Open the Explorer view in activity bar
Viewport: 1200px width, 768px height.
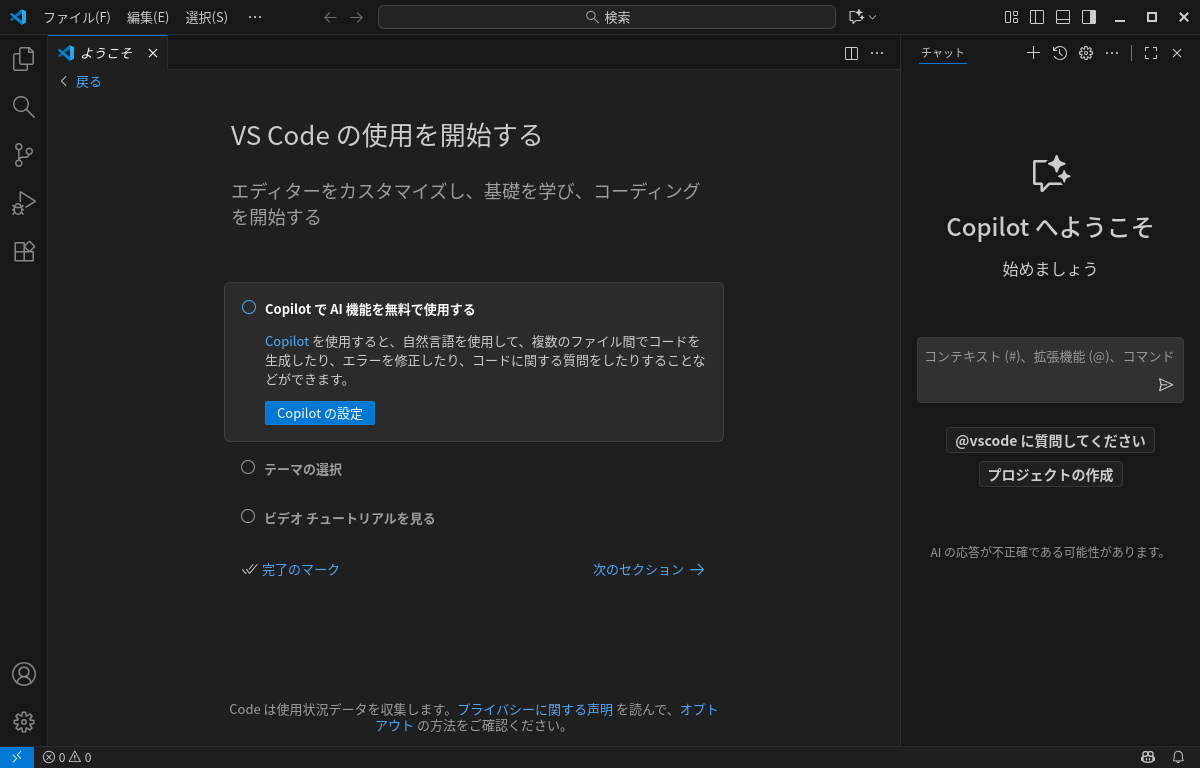[x=24, y=59]
